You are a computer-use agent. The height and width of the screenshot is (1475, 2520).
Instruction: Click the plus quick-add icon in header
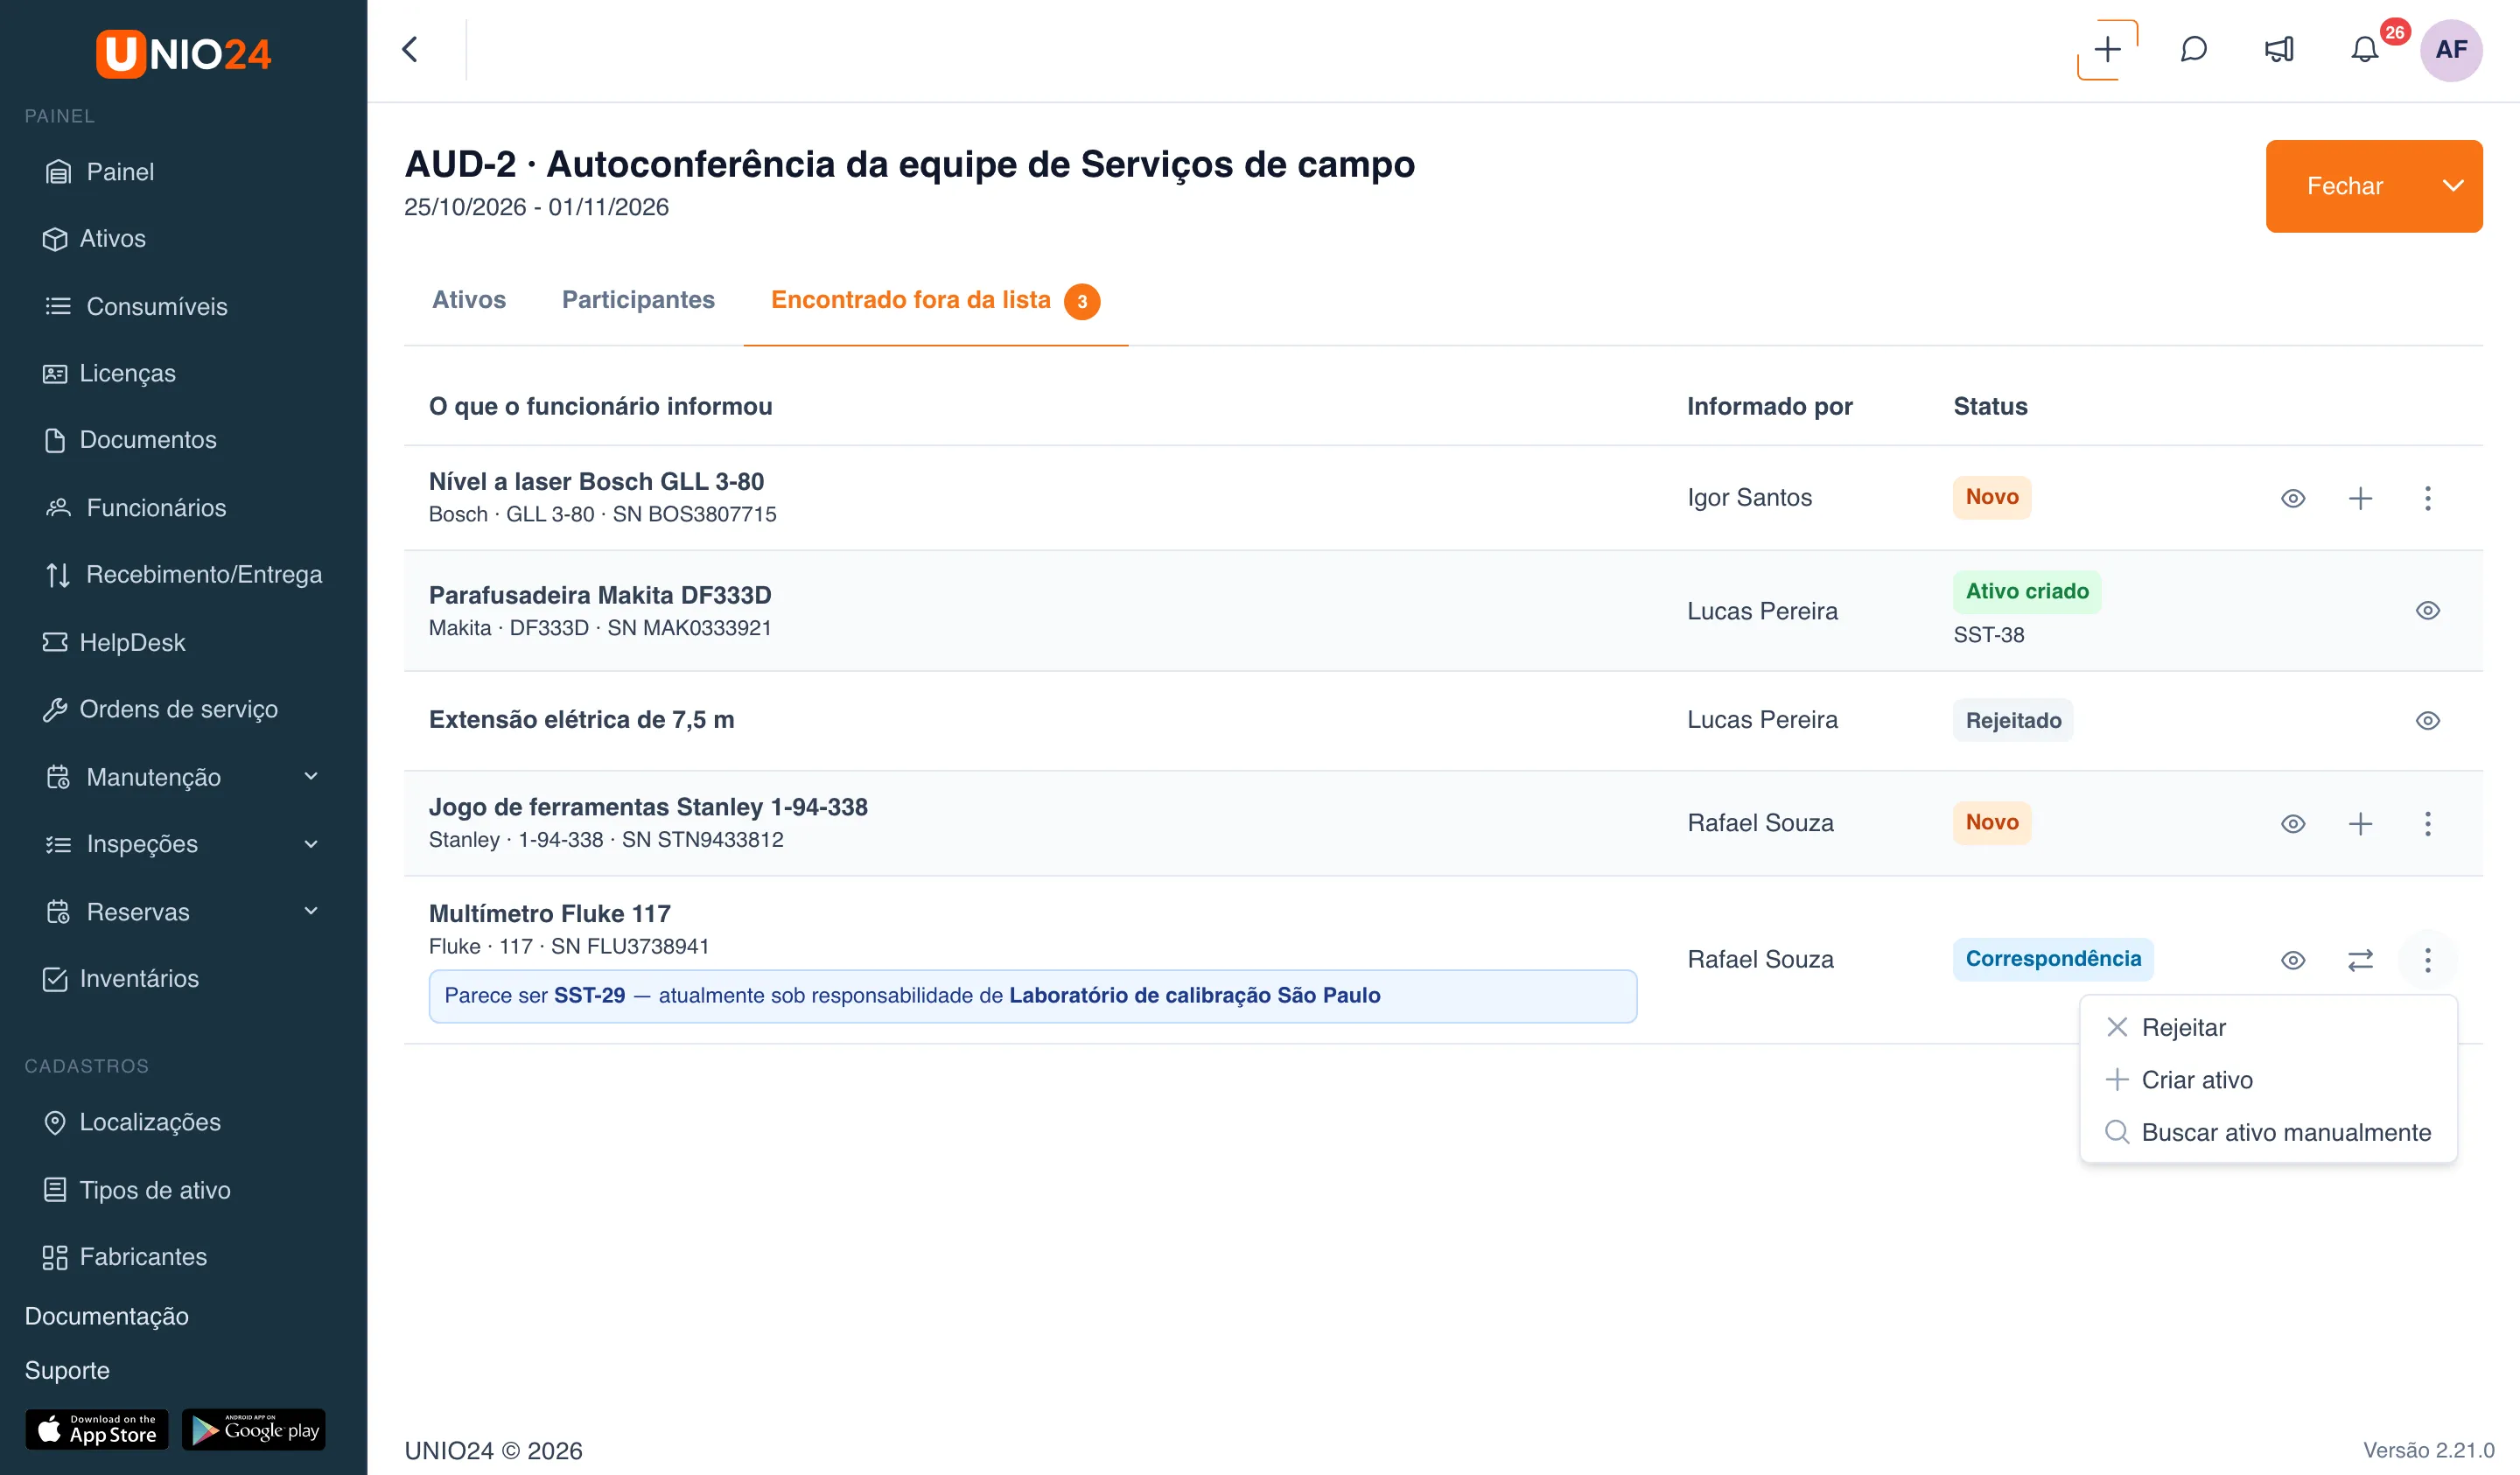pos(2107,49)
